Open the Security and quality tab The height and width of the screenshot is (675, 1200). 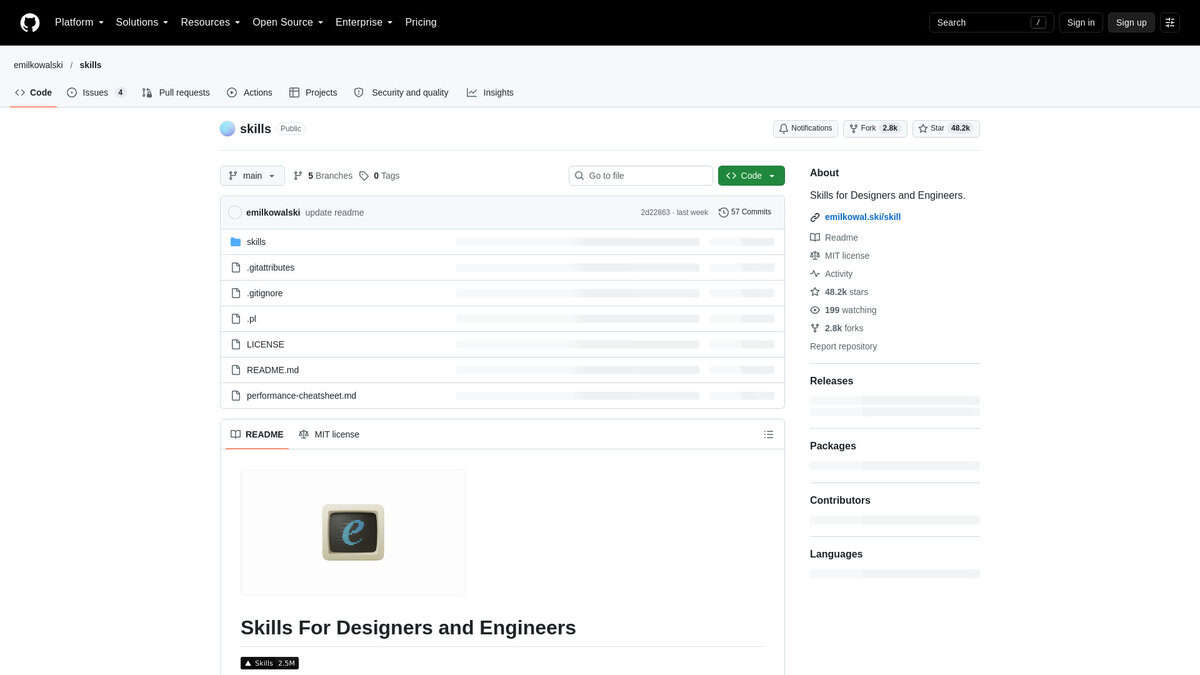point(401,92)
